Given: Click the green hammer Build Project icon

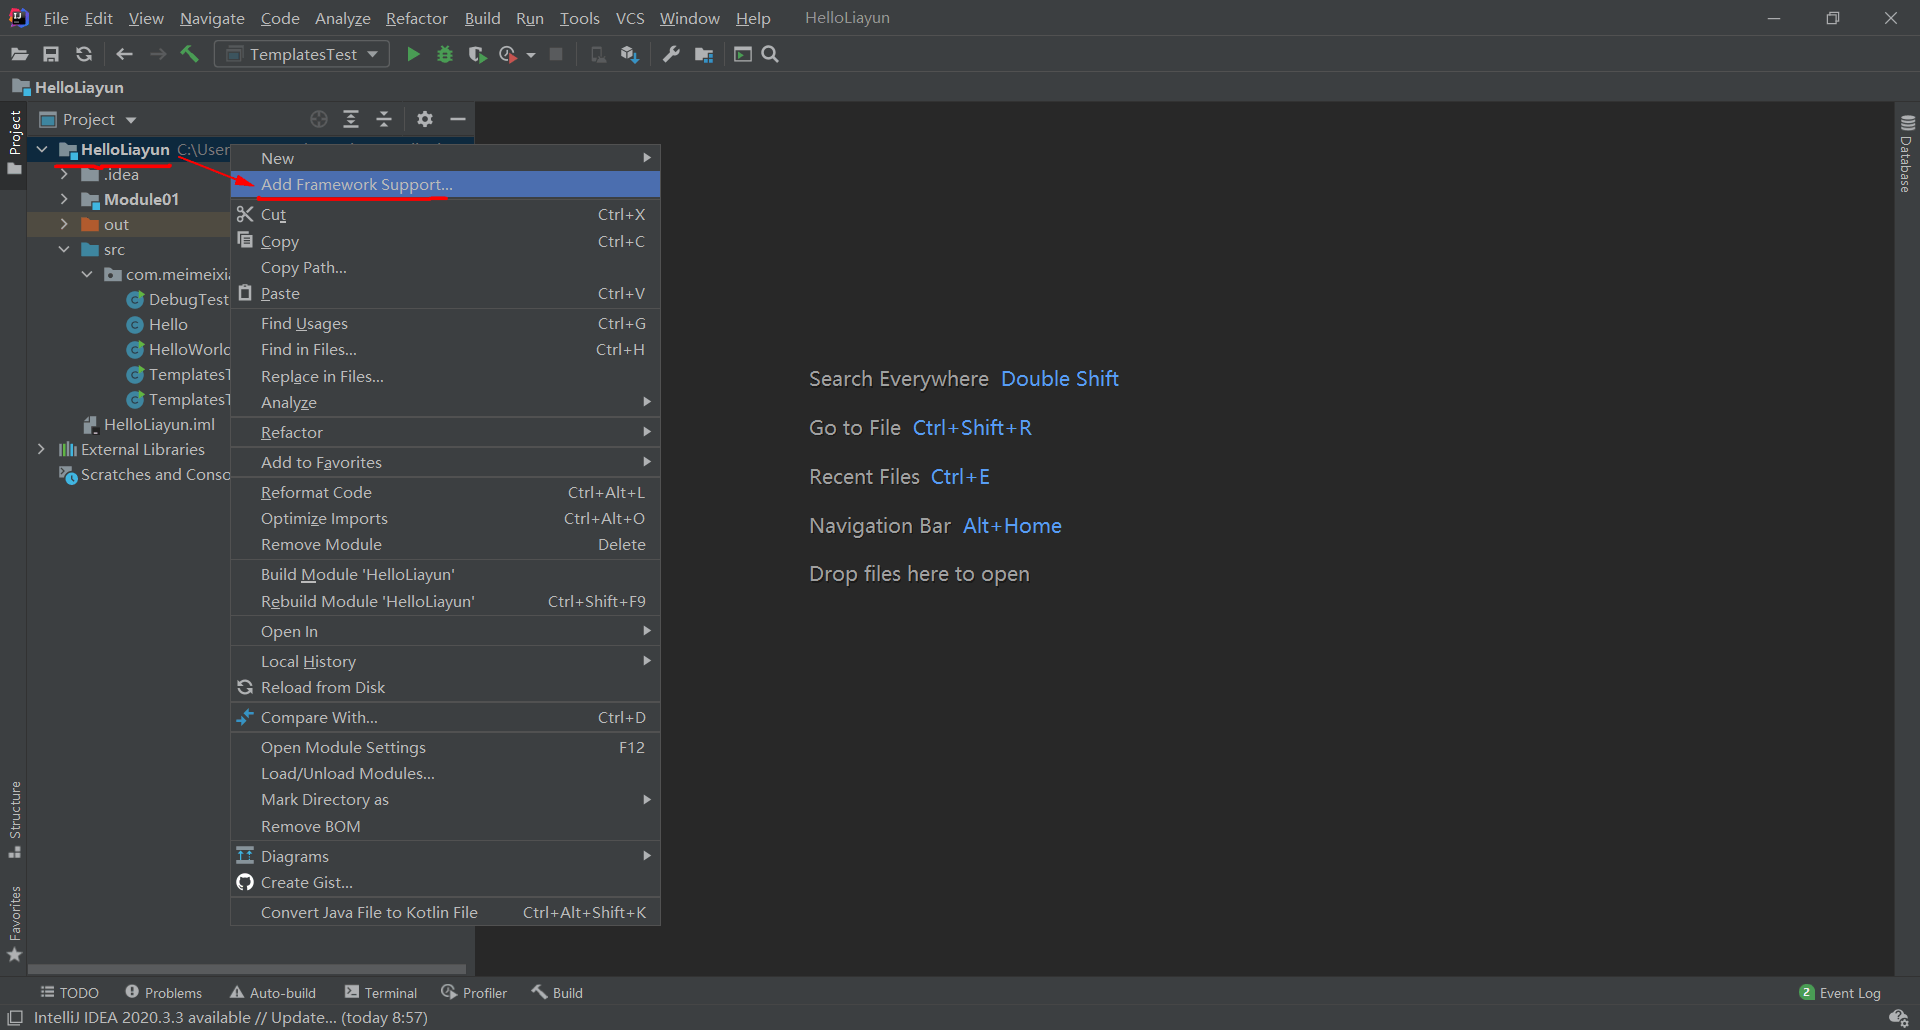Looking at the screenshot, I should click(189, 54).
